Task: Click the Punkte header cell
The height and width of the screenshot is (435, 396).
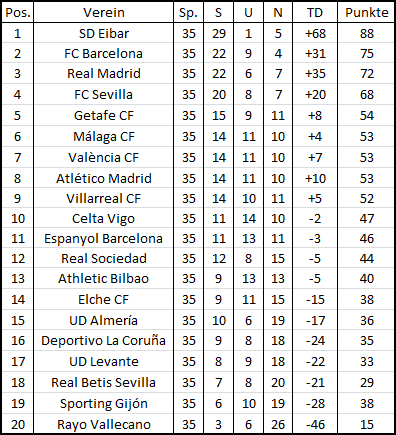Action: tap(366, 13)
